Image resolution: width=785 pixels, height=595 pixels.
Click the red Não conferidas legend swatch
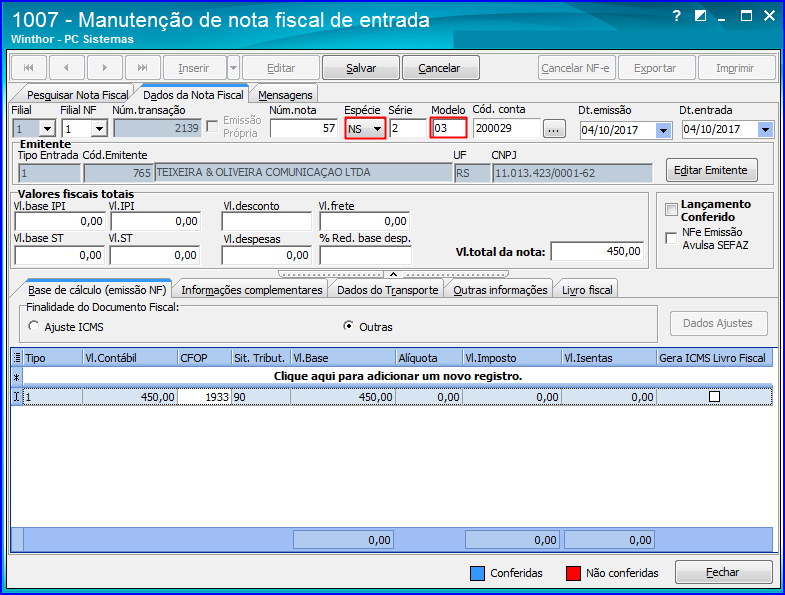click(x=573, y=573)
